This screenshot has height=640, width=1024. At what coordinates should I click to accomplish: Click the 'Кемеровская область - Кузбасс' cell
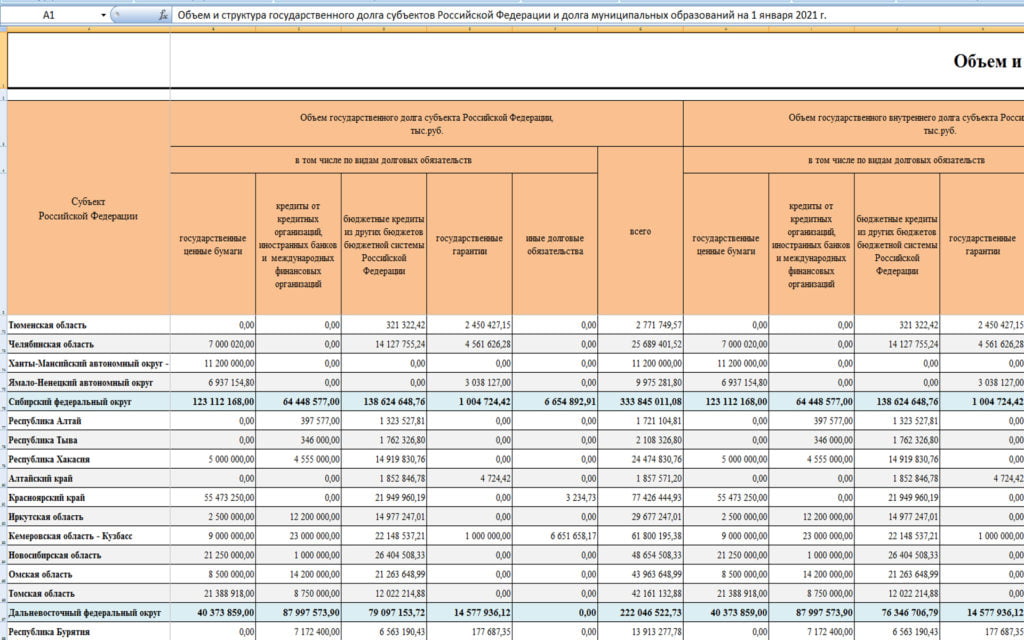[x=88, y=536]
